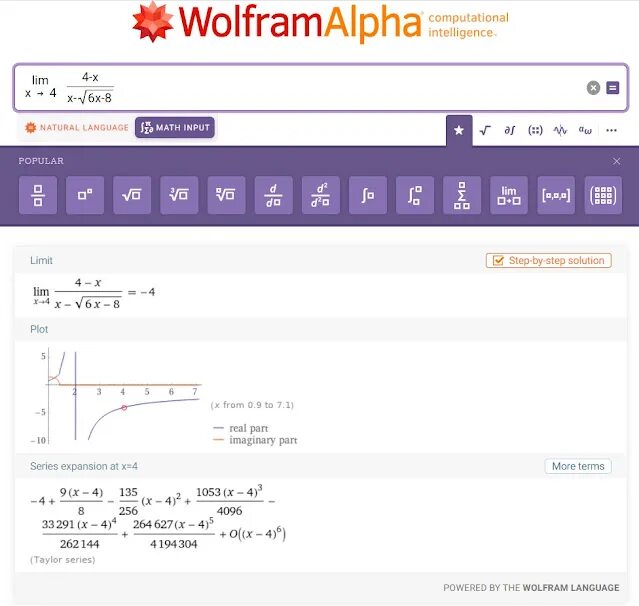Click the 'imaginary part' legend entry
639x606 pixels.
[x=255, y=440]
